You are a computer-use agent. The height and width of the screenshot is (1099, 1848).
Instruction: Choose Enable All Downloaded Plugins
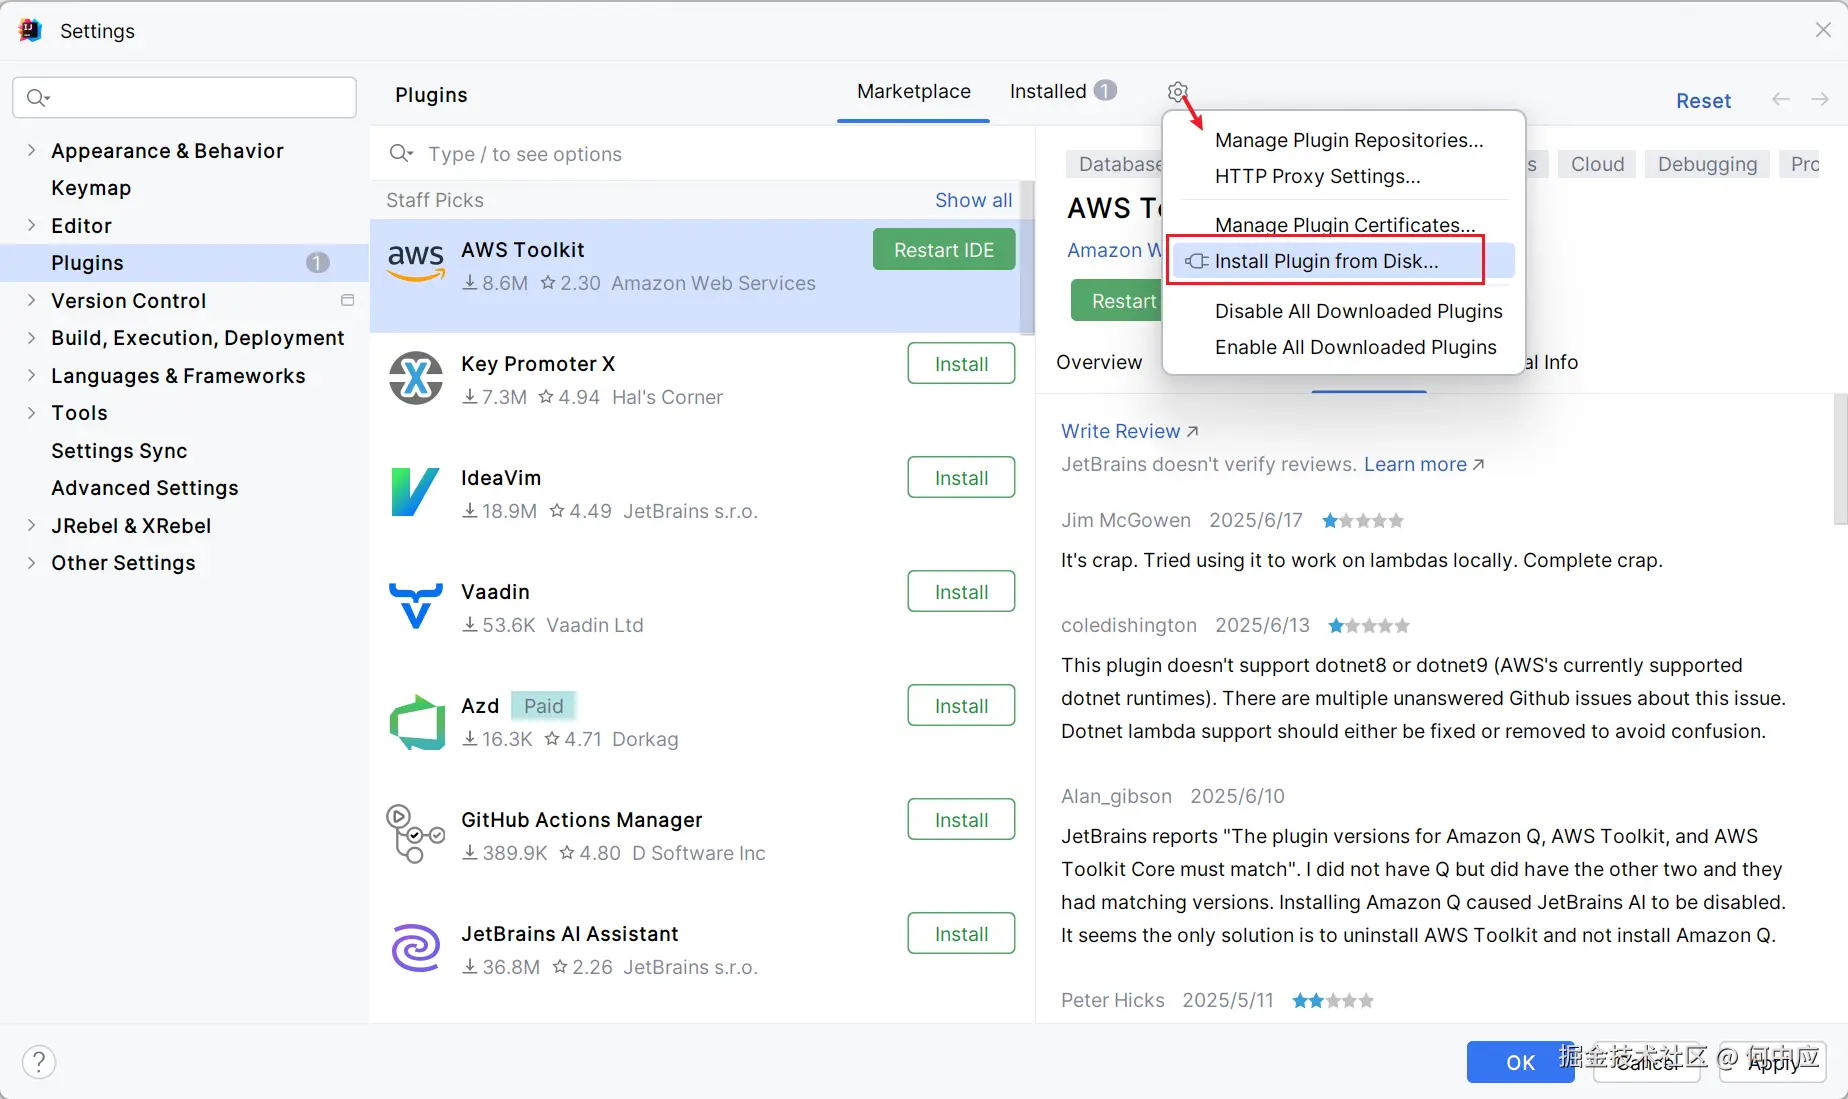pos(1355,347)
